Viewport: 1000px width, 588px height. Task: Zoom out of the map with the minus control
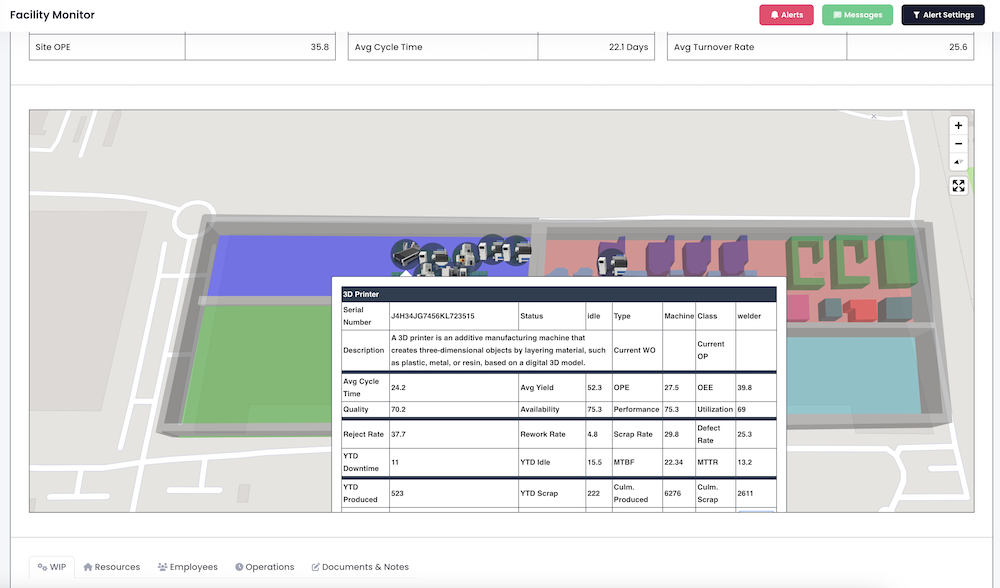pos(958,143)
